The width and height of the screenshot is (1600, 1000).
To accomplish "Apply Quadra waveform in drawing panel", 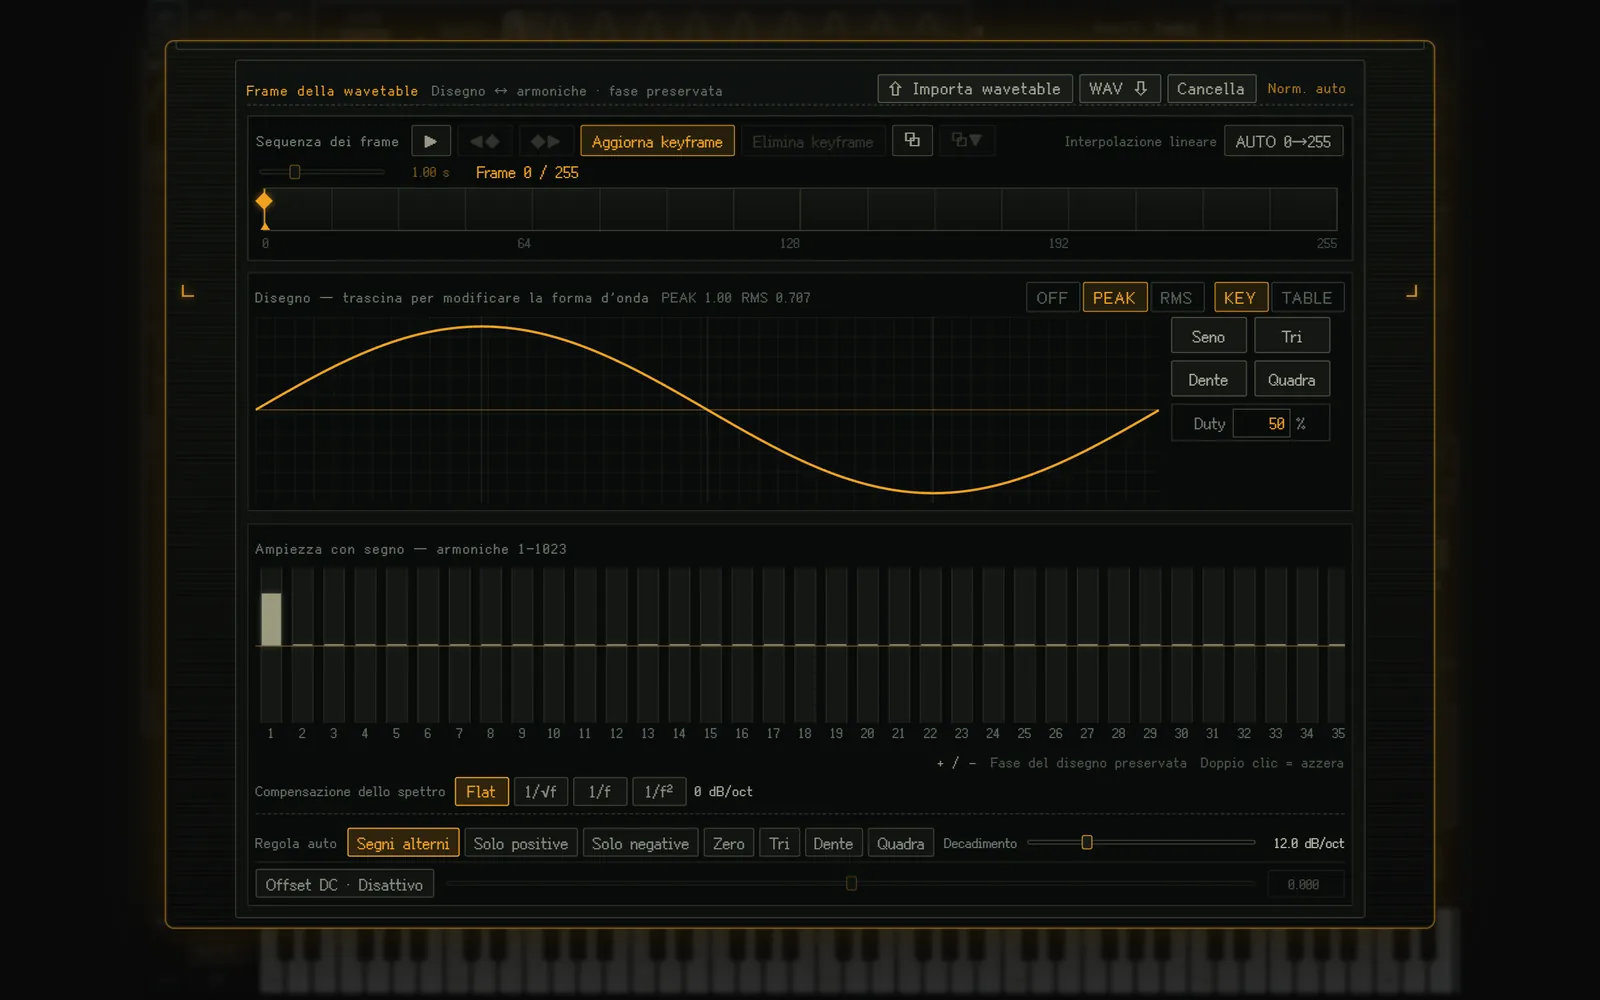I will 1292,379.
